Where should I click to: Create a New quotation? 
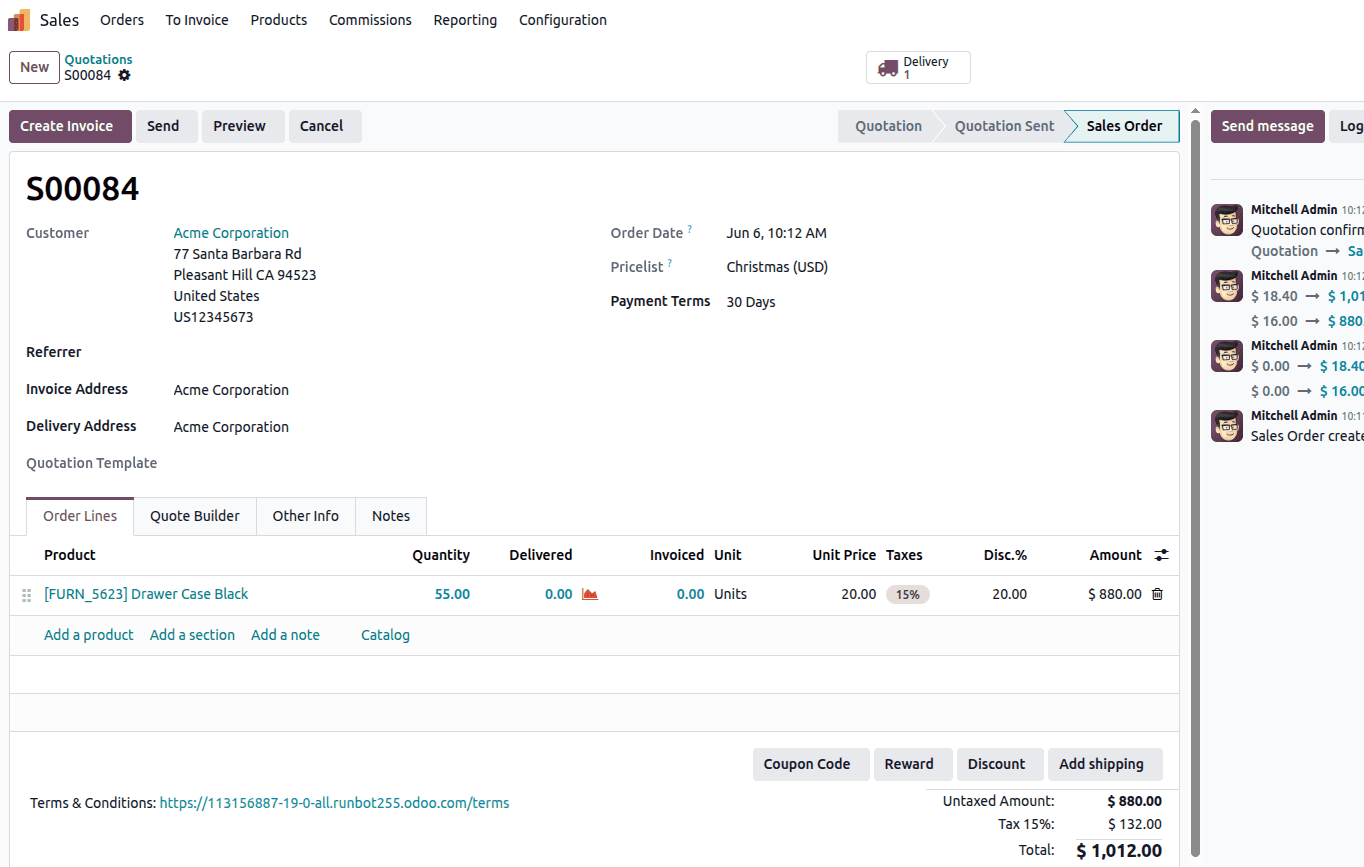(x=34, y=67)
